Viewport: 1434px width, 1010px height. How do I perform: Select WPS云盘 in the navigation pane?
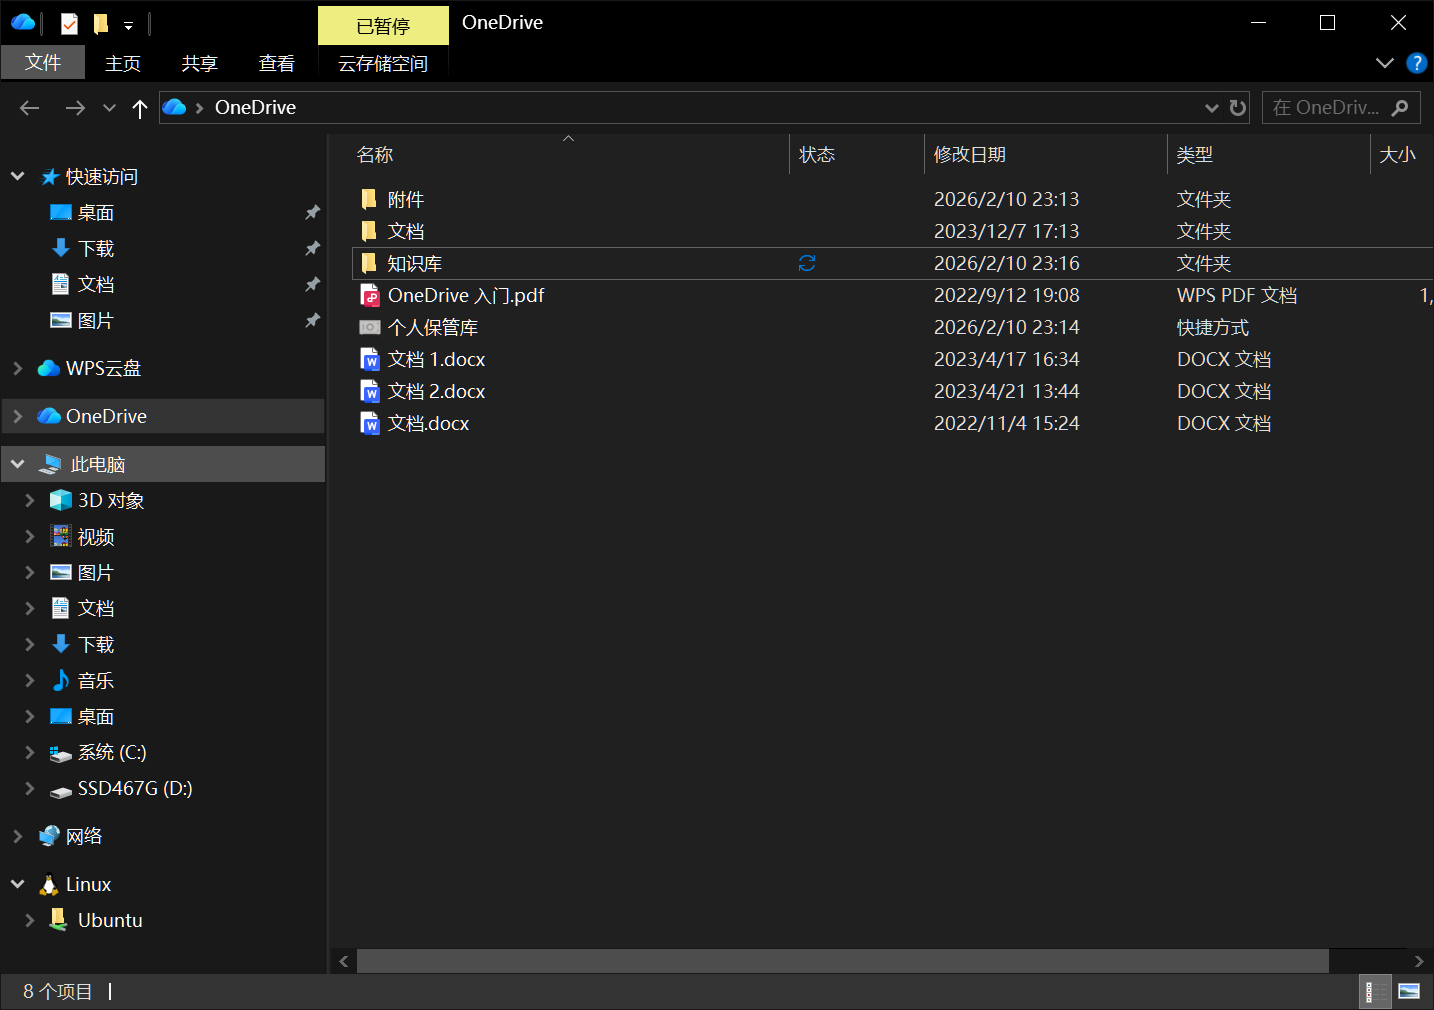pos(103,368)
